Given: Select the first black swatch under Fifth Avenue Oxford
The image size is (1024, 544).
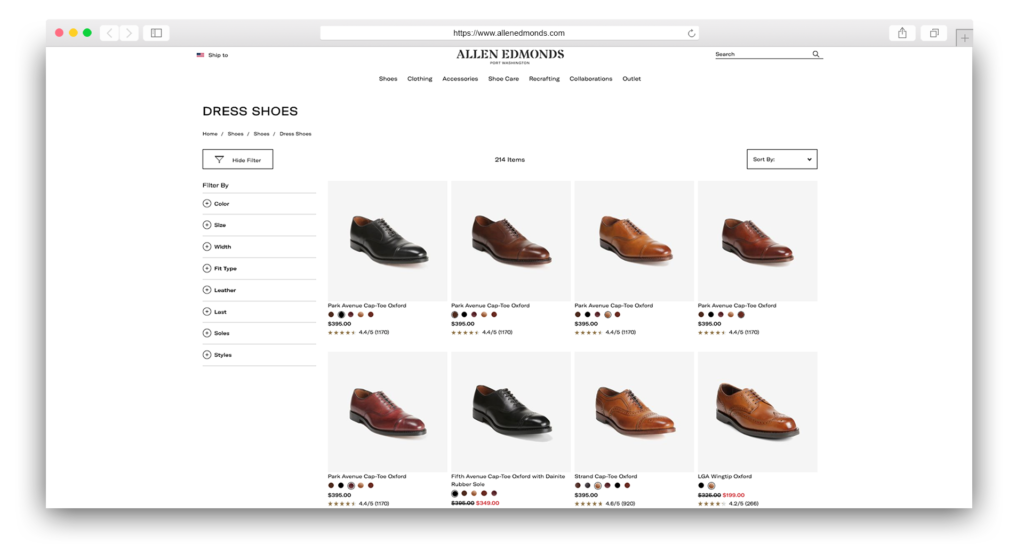Looking at the screenshot, I should [x=455, y=494].
